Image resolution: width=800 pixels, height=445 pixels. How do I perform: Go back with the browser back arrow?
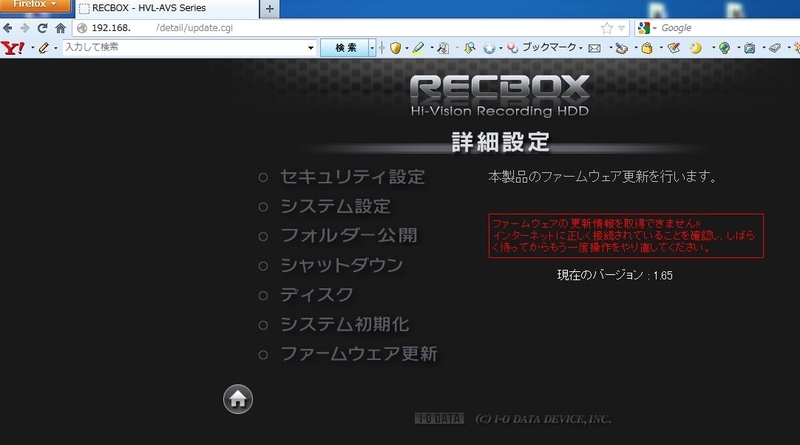(7, 28)
